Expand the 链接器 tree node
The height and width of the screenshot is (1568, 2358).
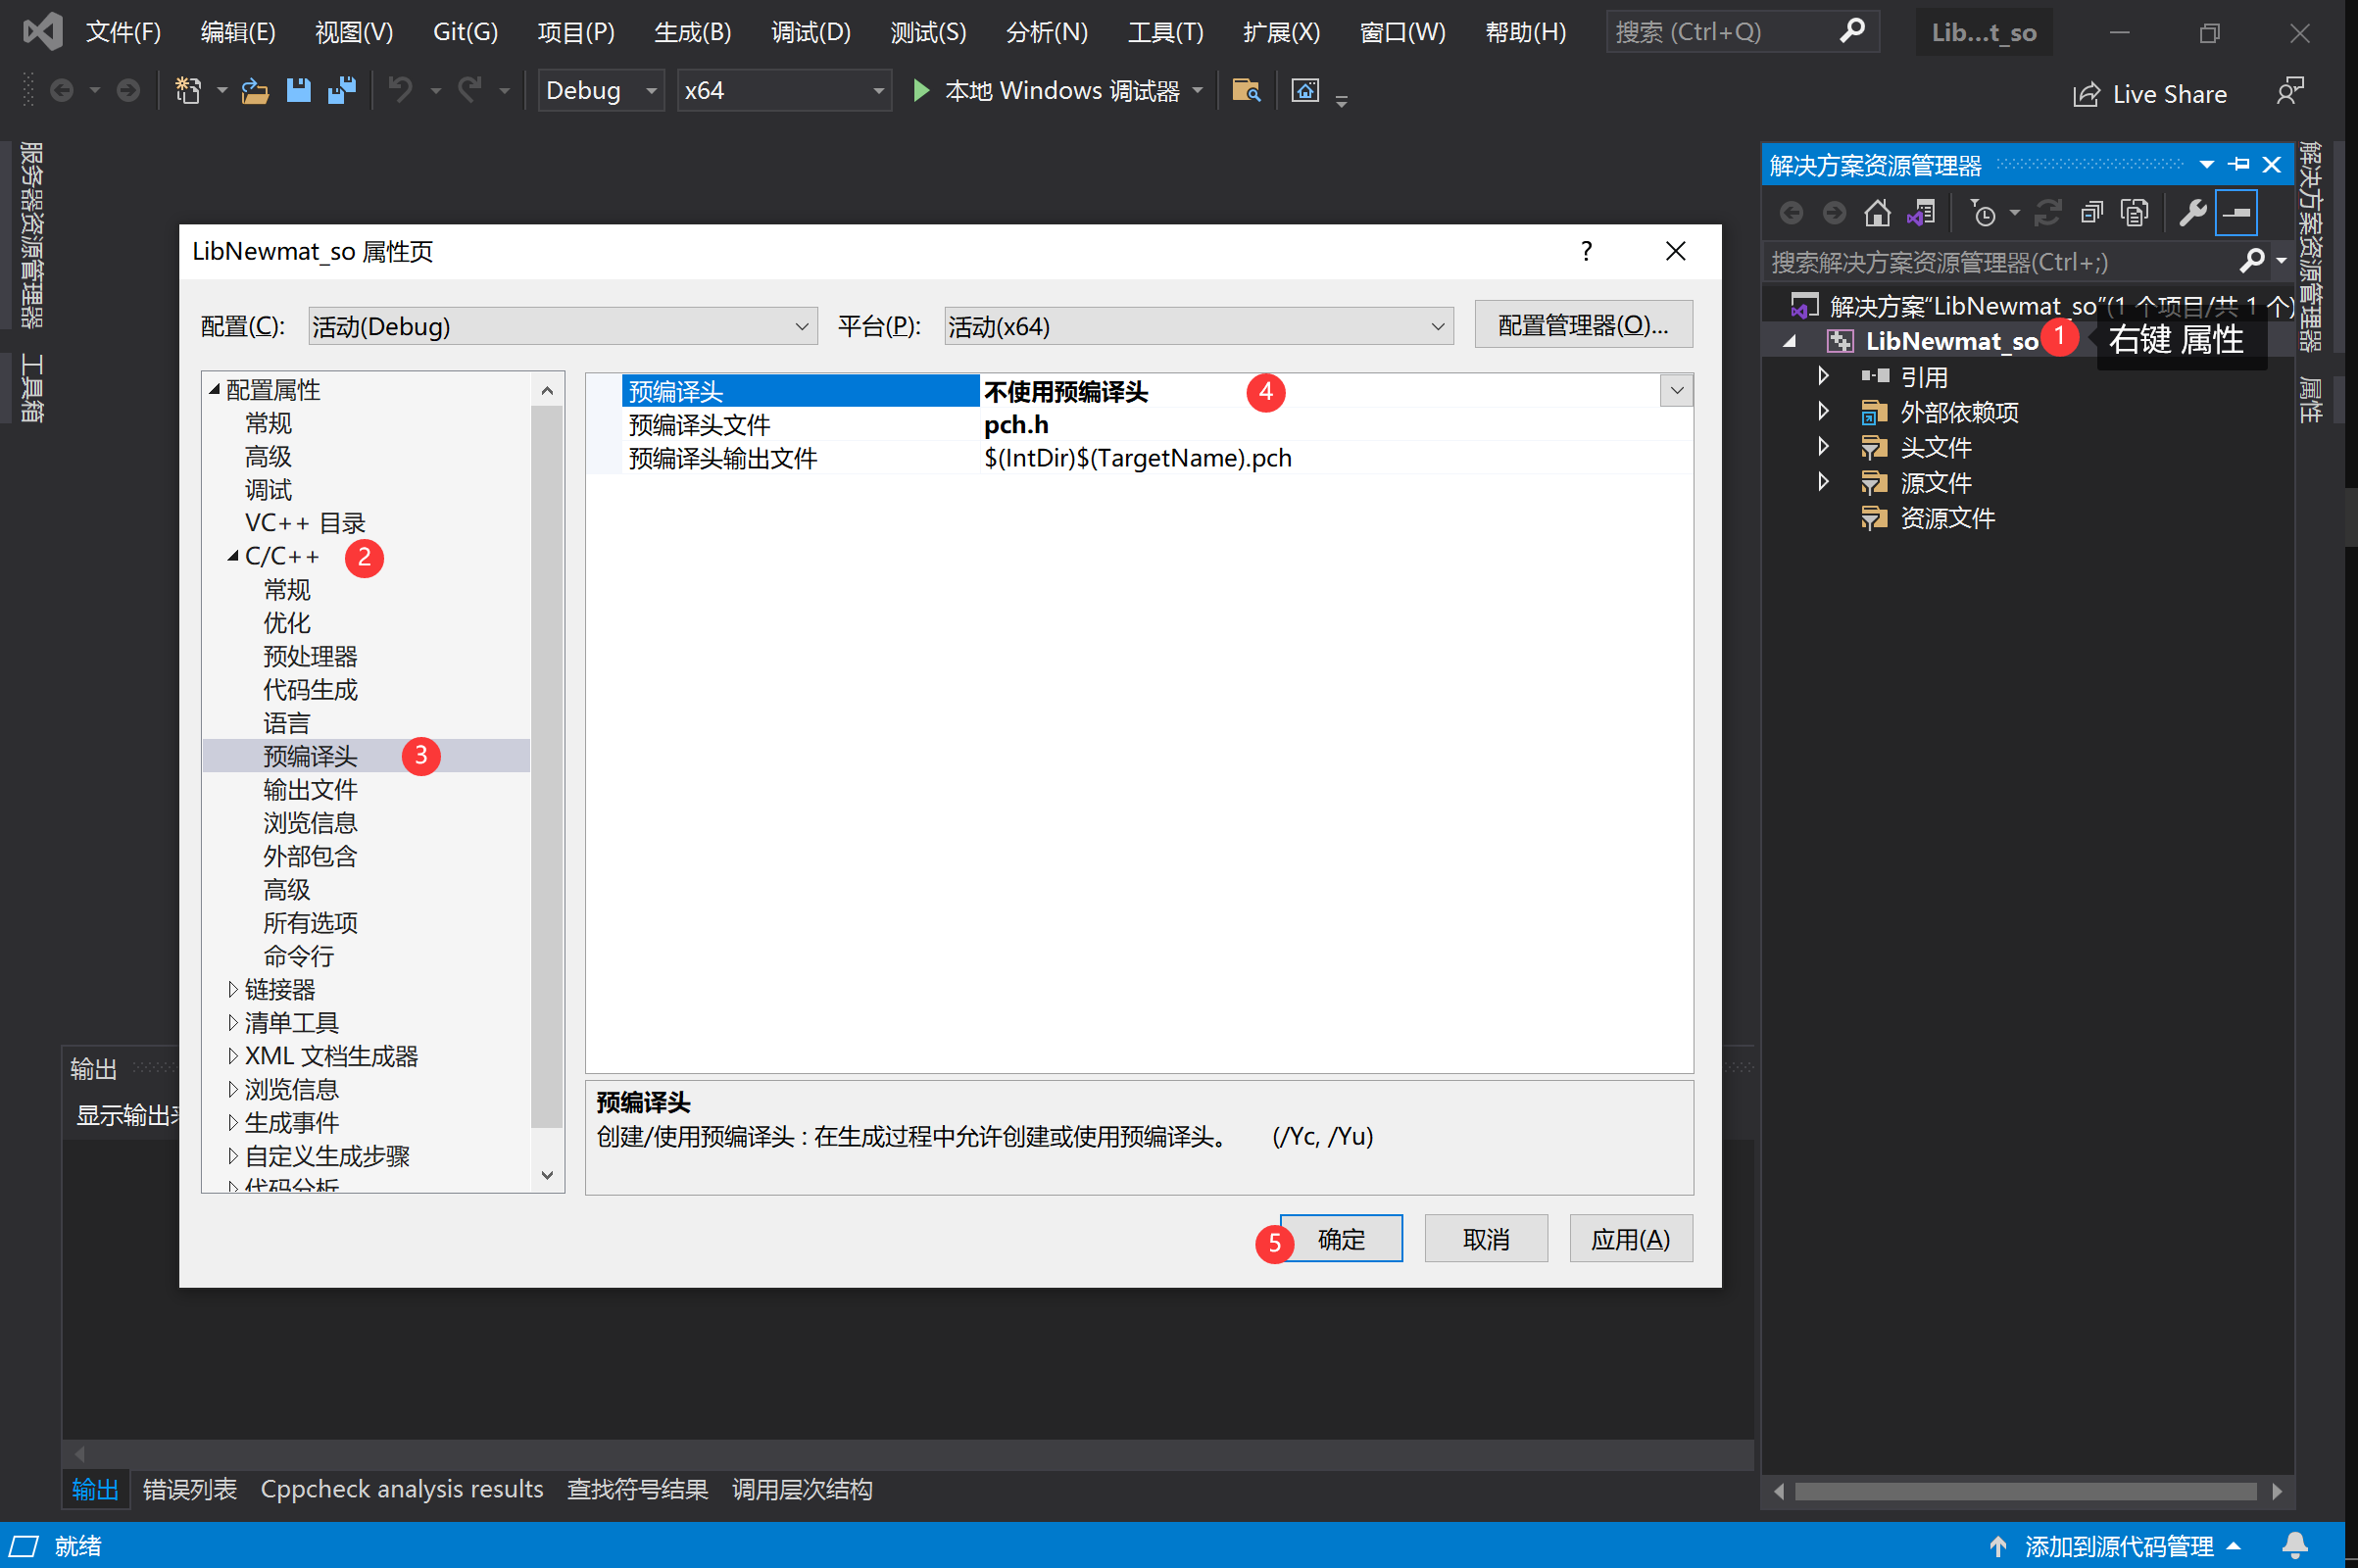[232, 989]
